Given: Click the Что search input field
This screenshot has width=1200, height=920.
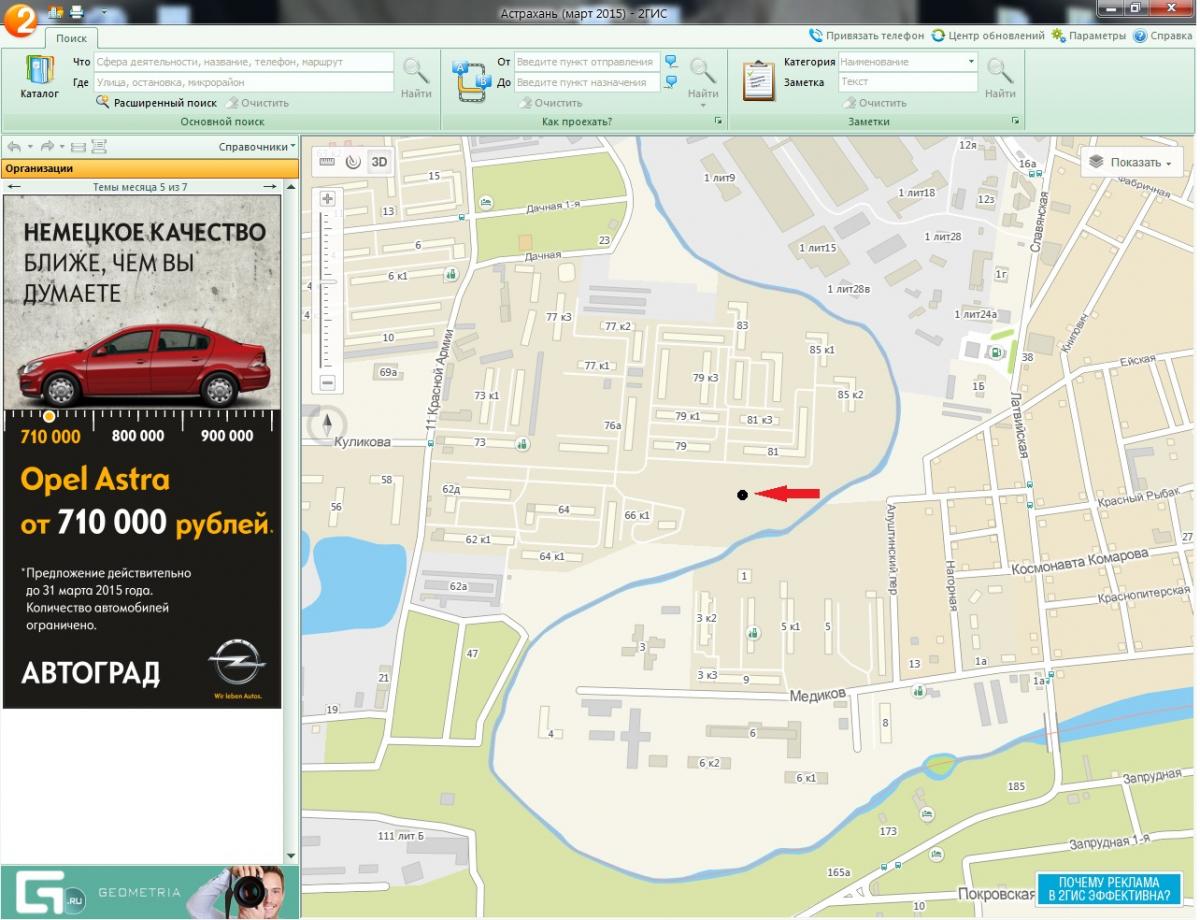Looking at the screenshot, I should (x=244, y=62).
